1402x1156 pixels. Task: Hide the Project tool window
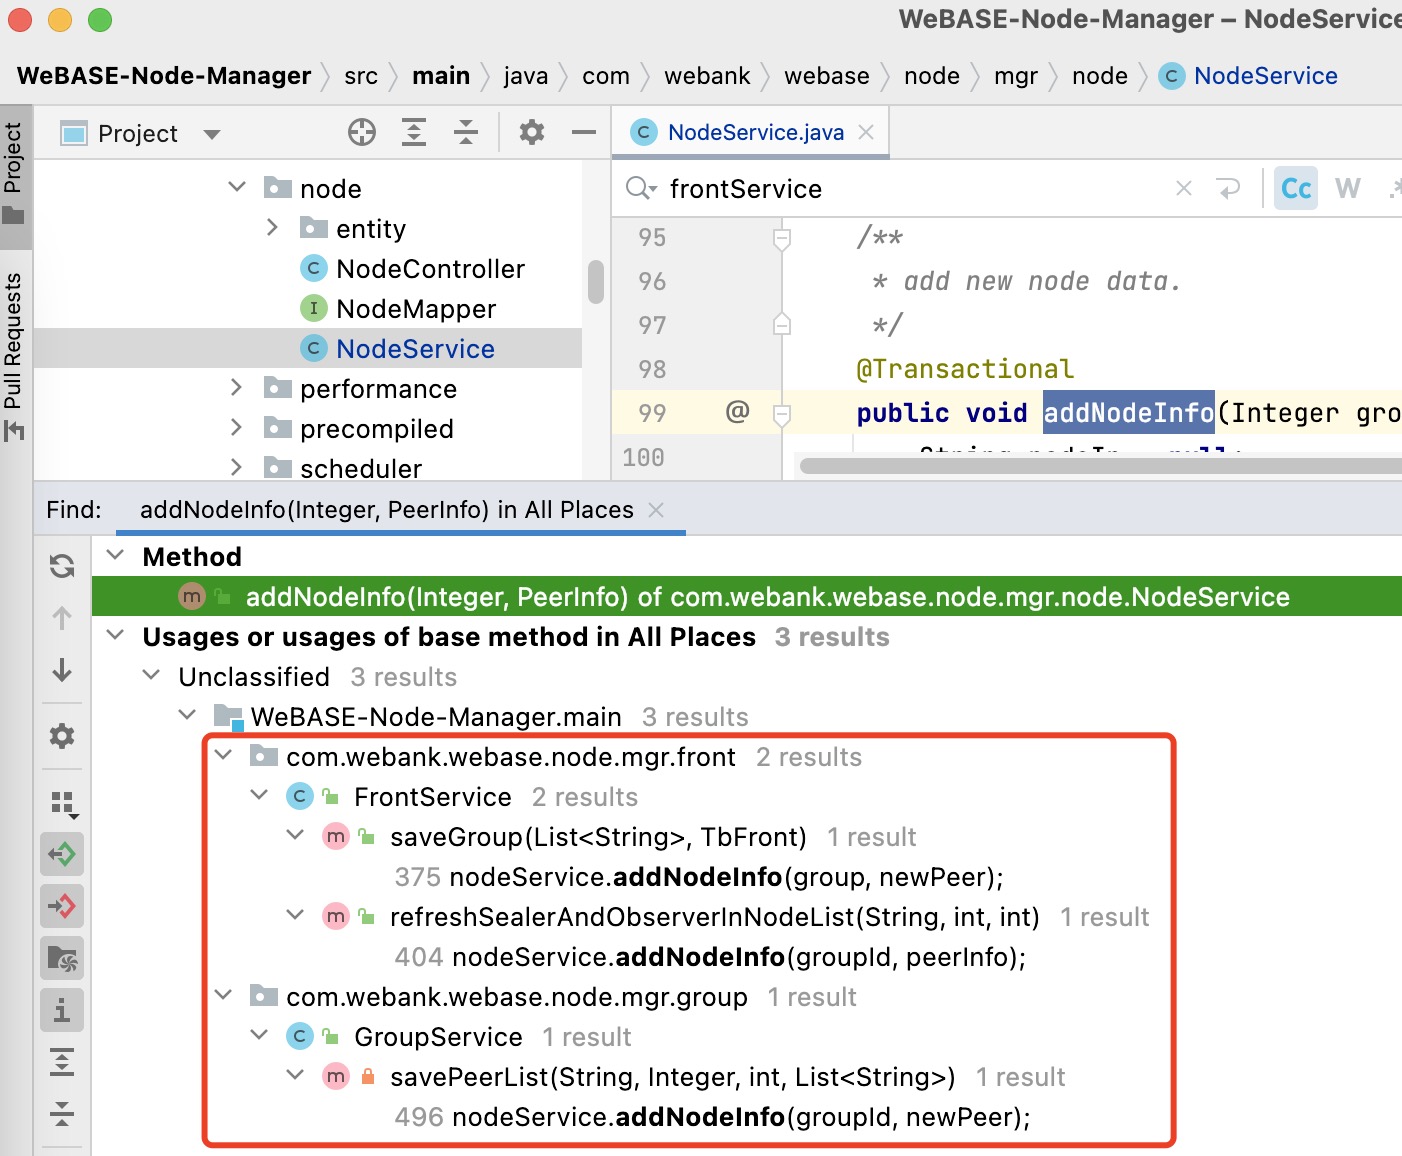[x=584, y=132]
